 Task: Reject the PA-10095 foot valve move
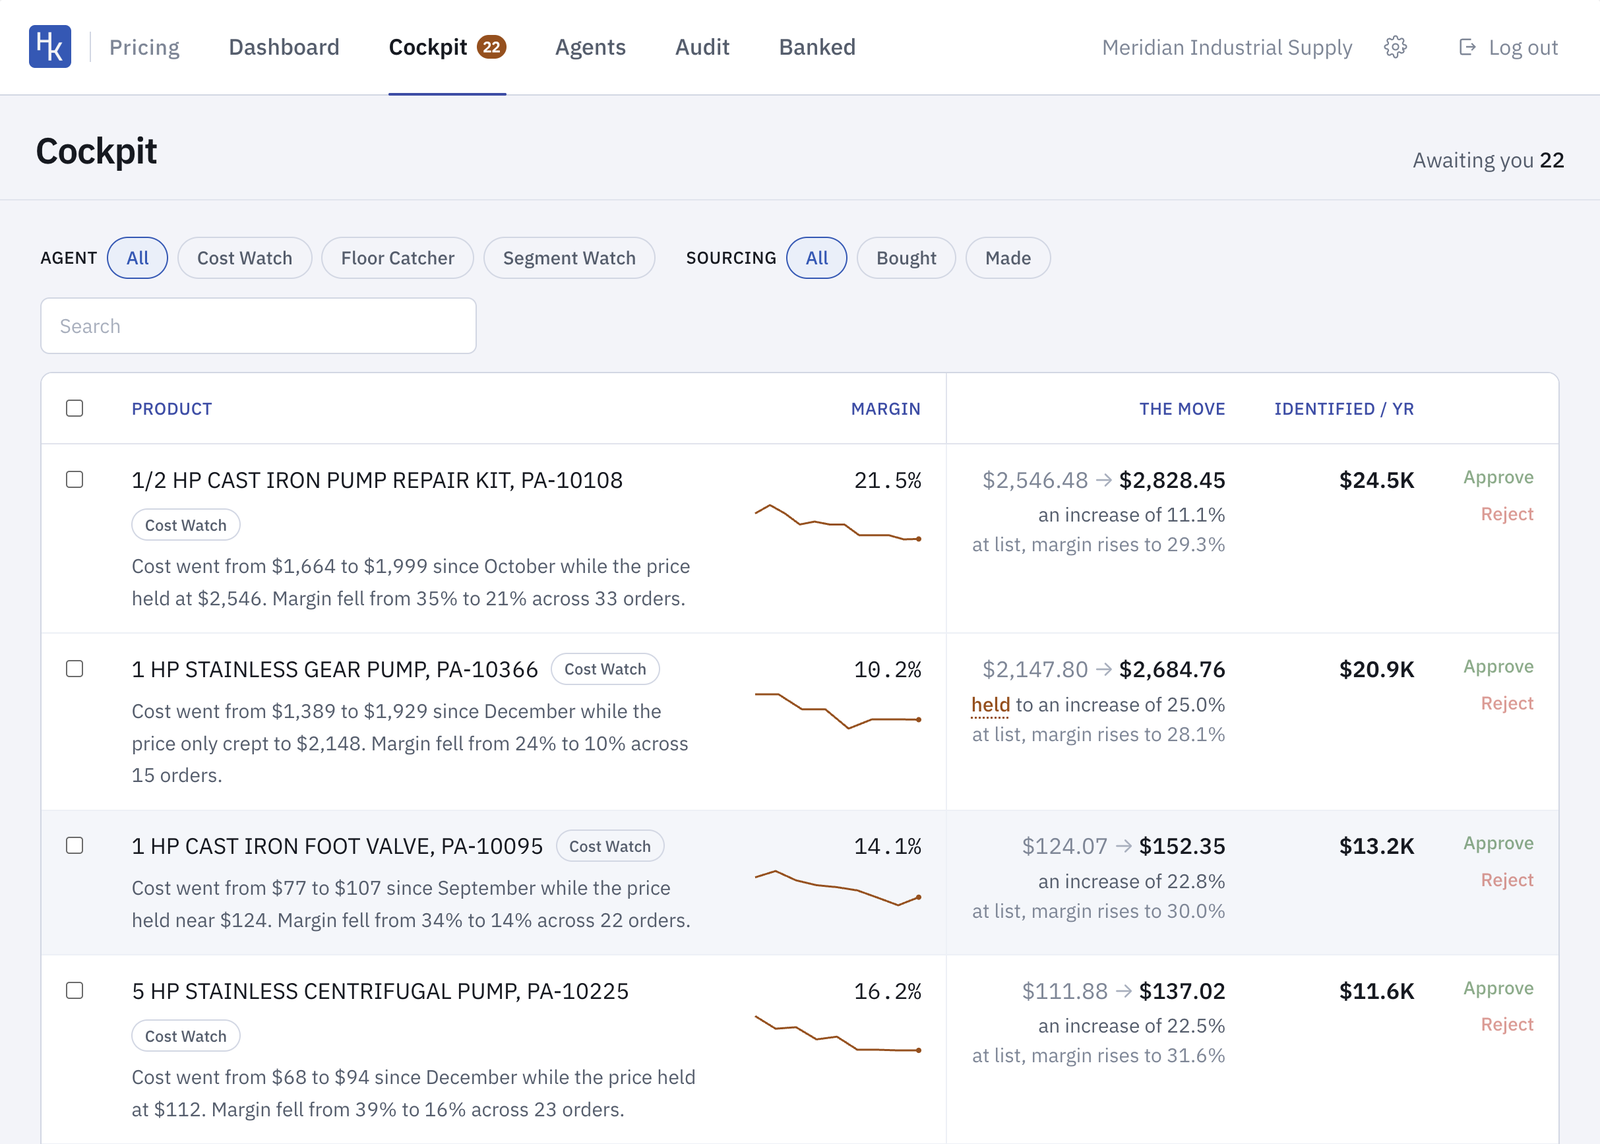coord(1507,880)
